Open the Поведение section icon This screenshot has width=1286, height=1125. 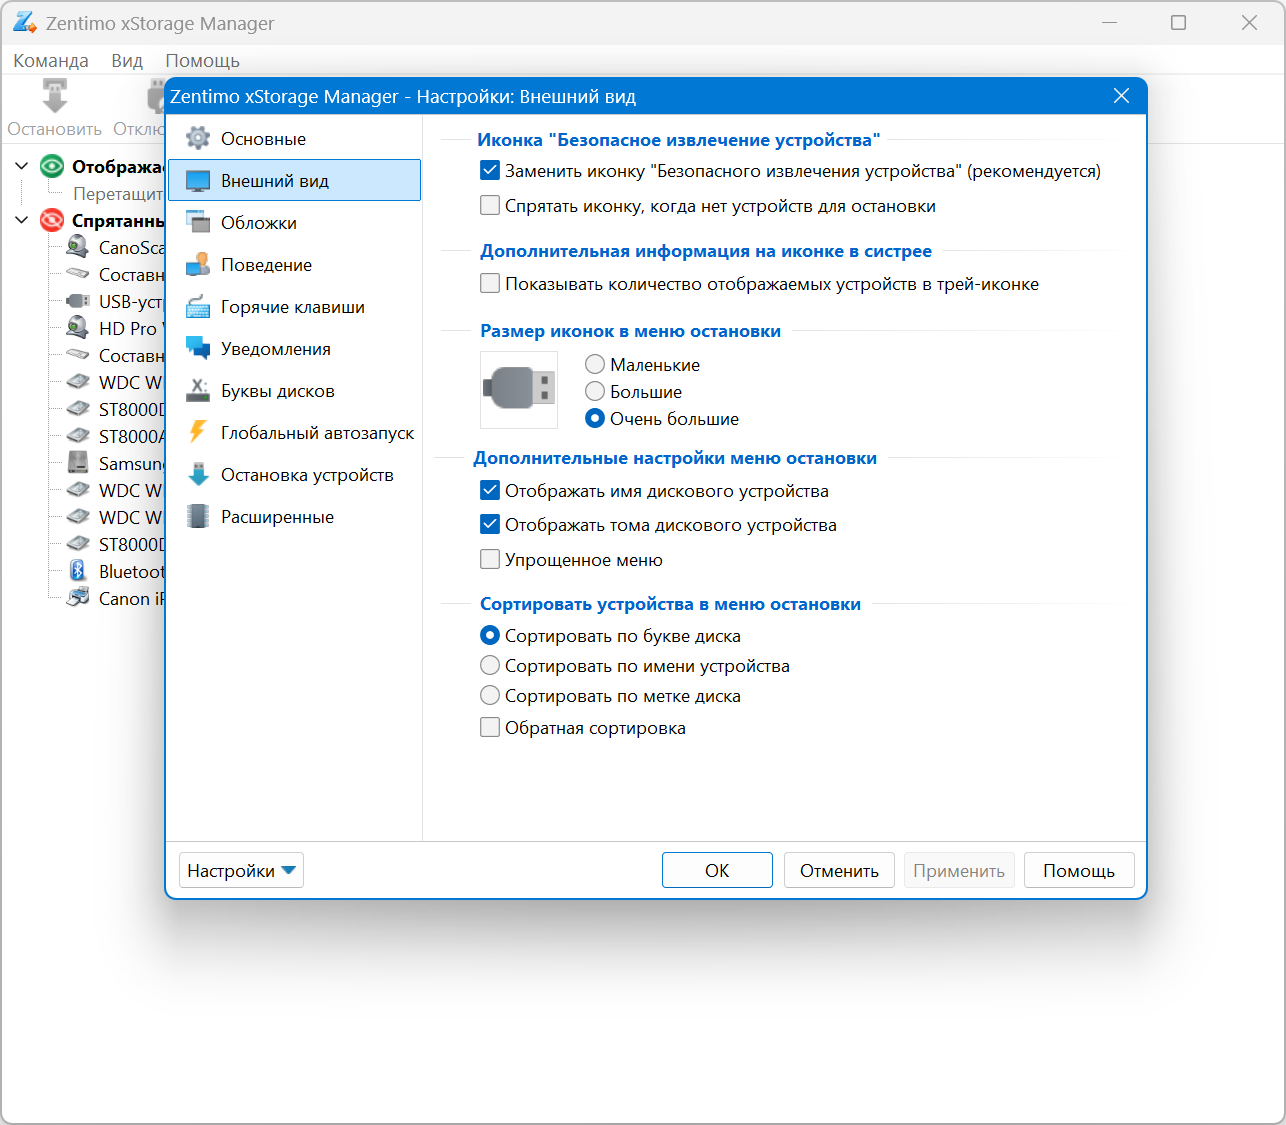198,265
